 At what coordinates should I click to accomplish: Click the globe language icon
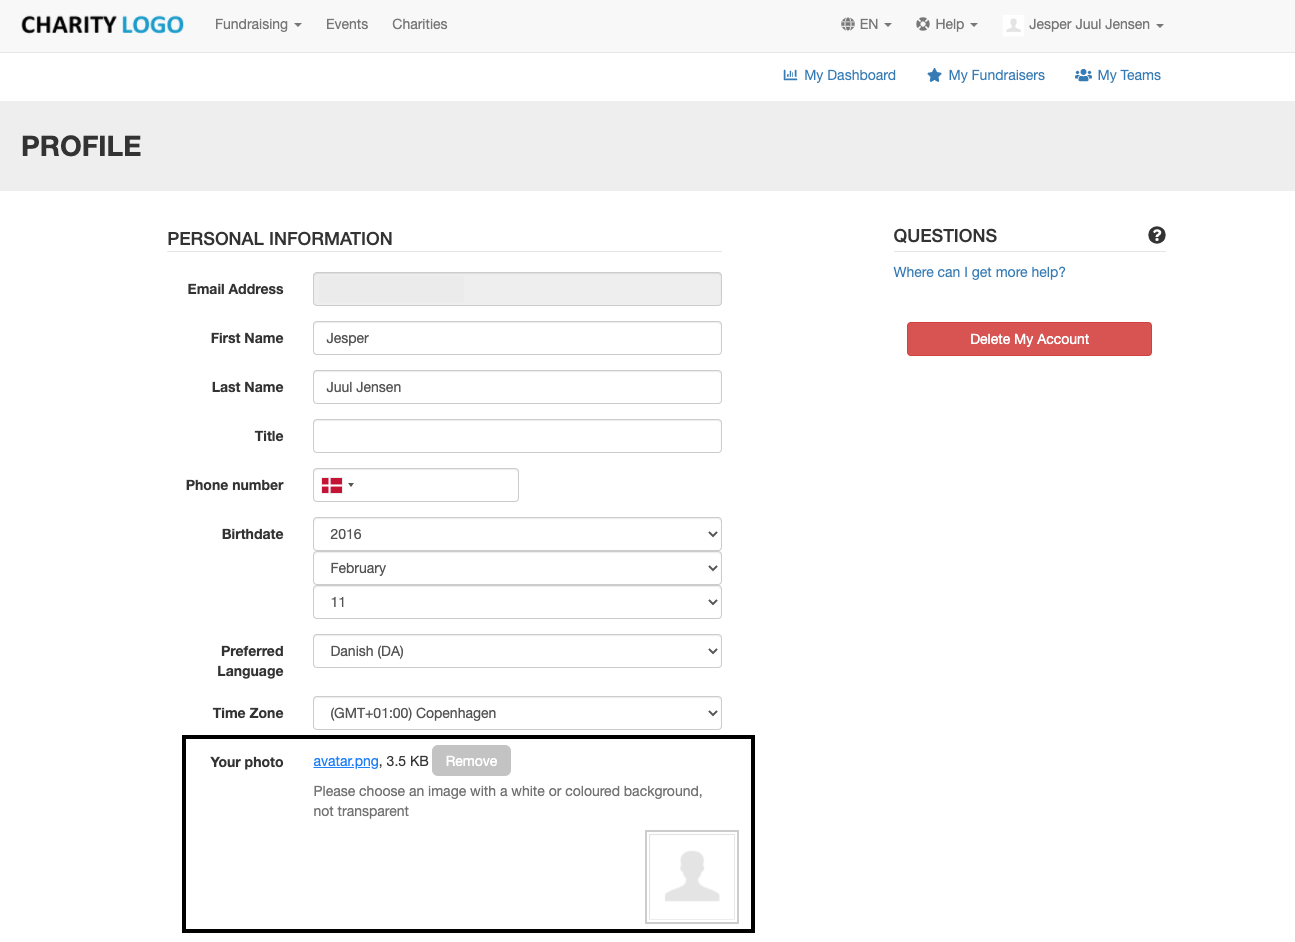[848, 24]
